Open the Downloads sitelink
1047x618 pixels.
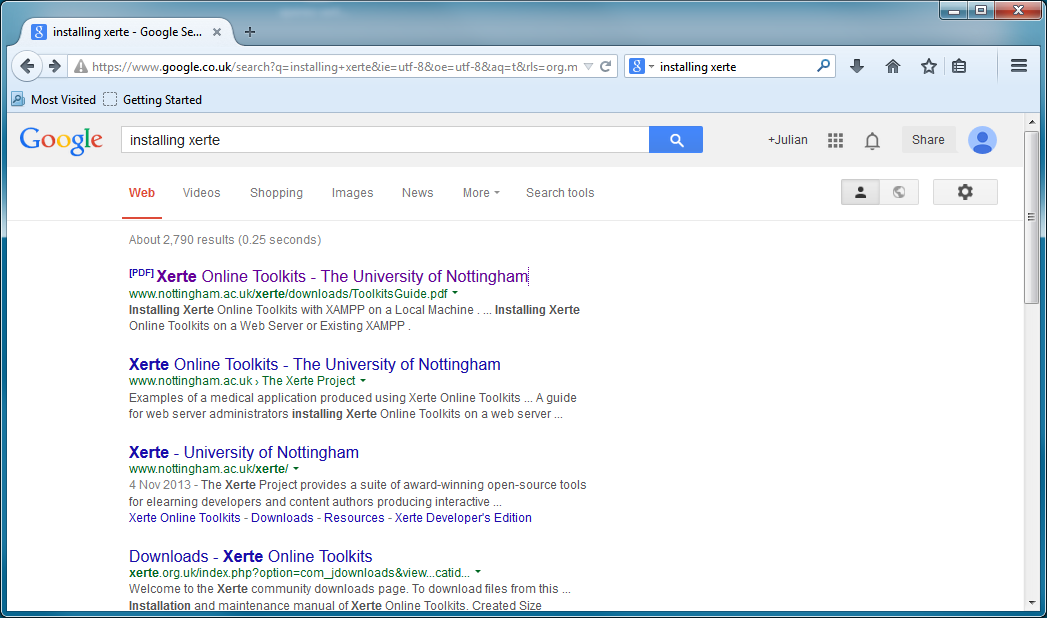(282, 518)
